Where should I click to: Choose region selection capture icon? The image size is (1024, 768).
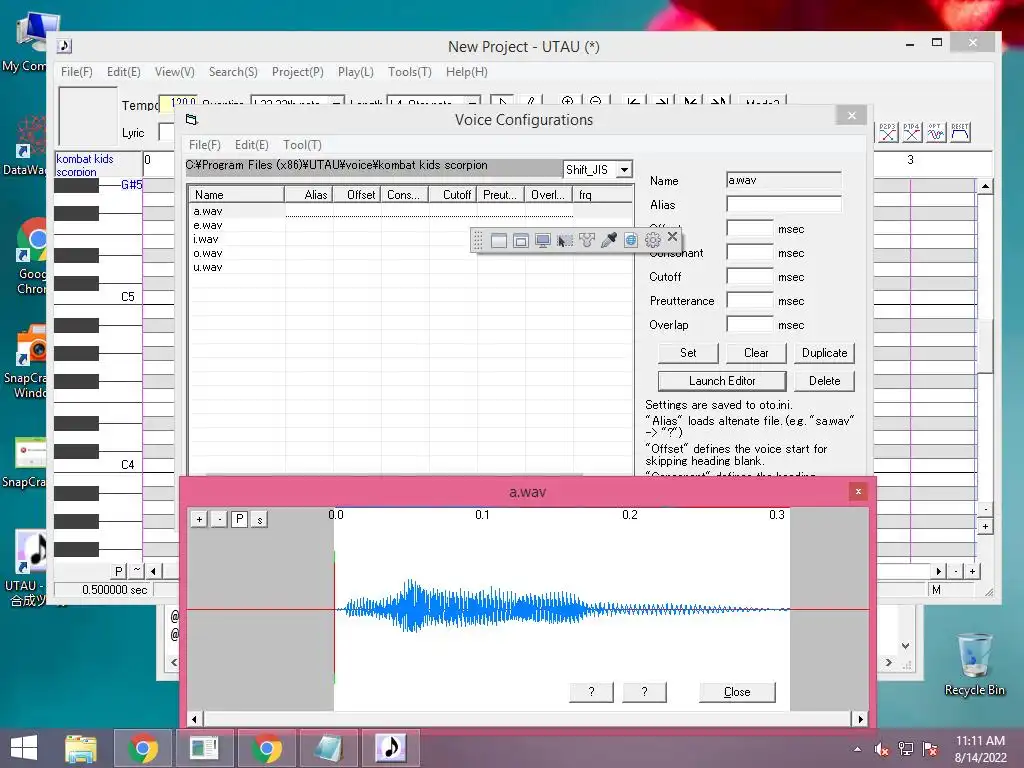[x=565, y=240]
